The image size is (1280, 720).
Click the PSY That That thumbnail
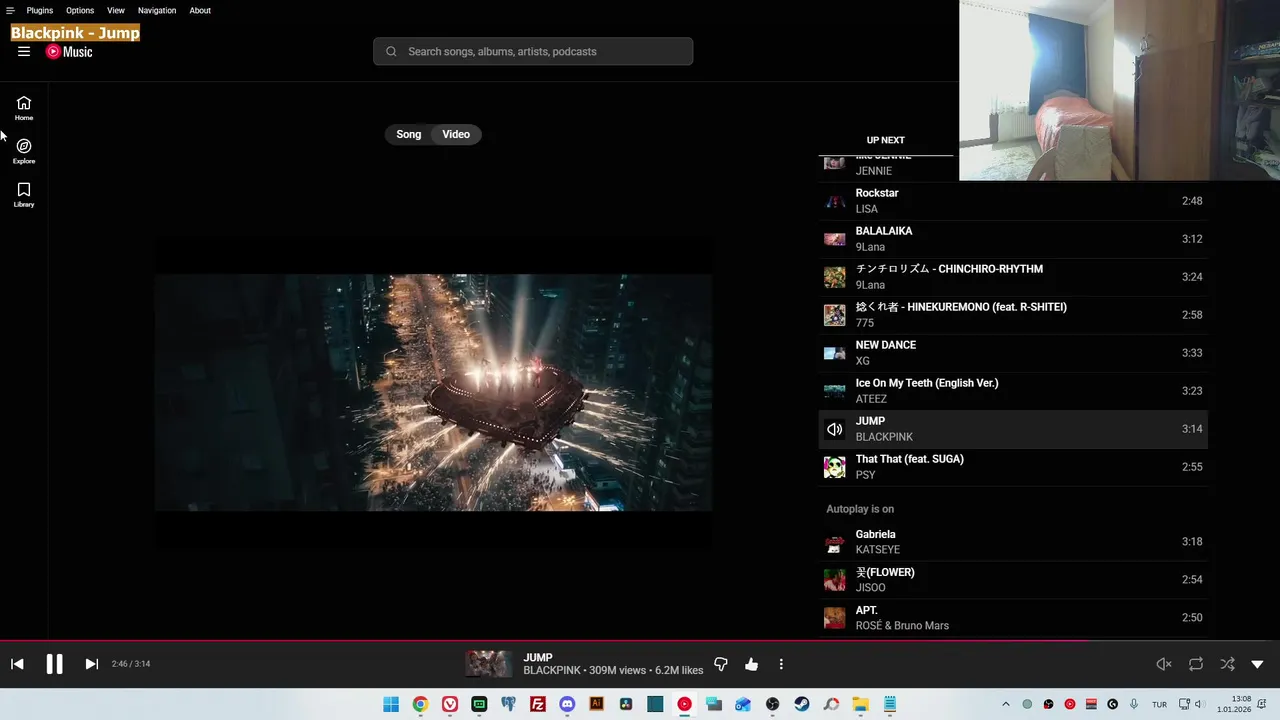(834, 467)
